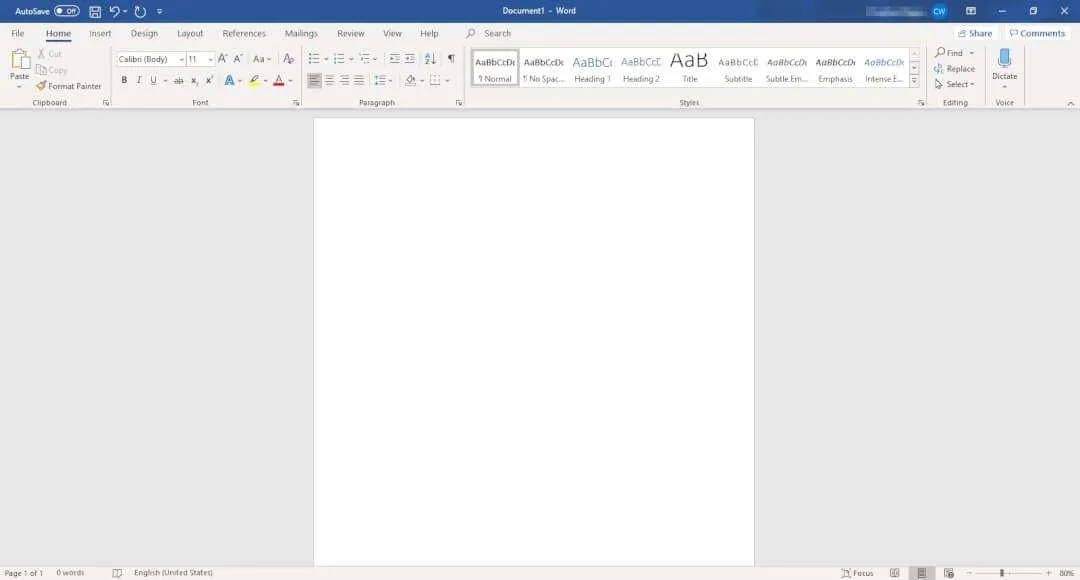
Task: Center align the paragraph
Action: (329, 81)
